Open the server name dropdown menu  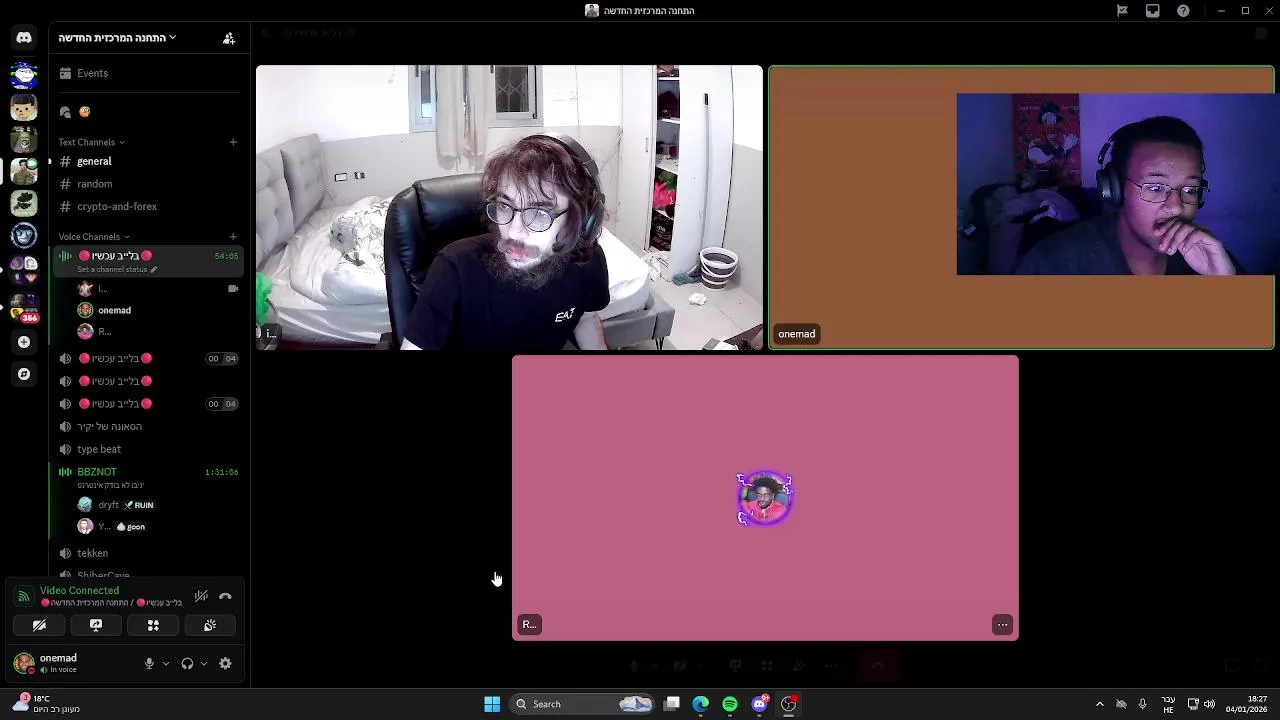point(117,38)
